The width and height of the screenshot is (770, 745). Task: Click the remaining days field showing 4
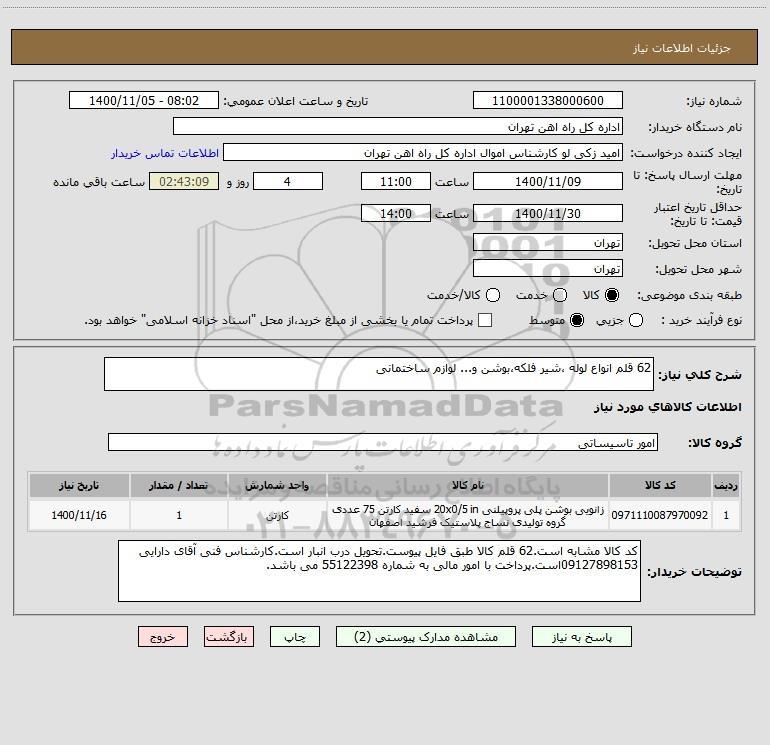tap(288, 182)
